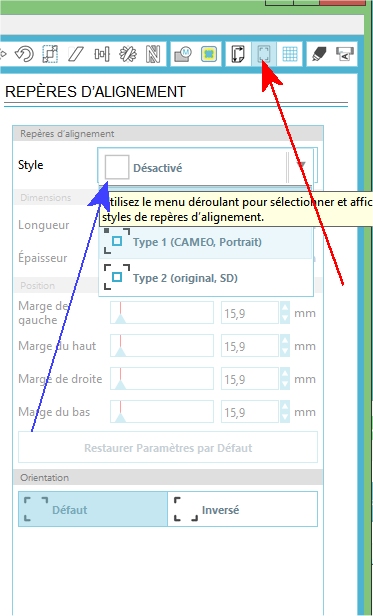Click the REPÈRES D'ALIGNEMENT panel title
Viewport: 373px width, 616px height.
coord(95,92)
